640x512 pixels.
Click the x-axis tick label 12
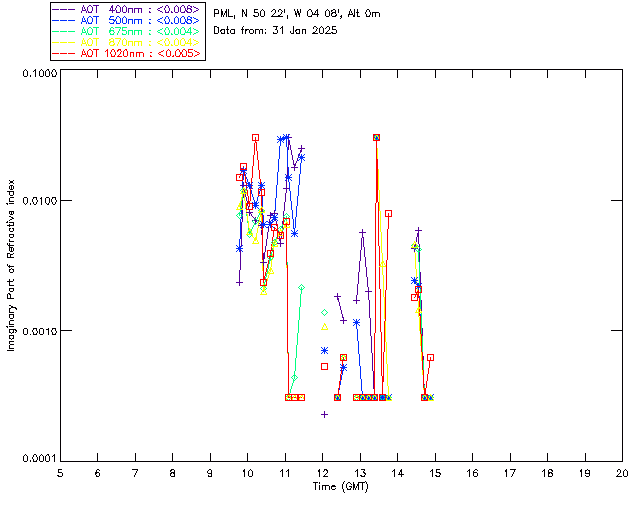tap(322, 473)
